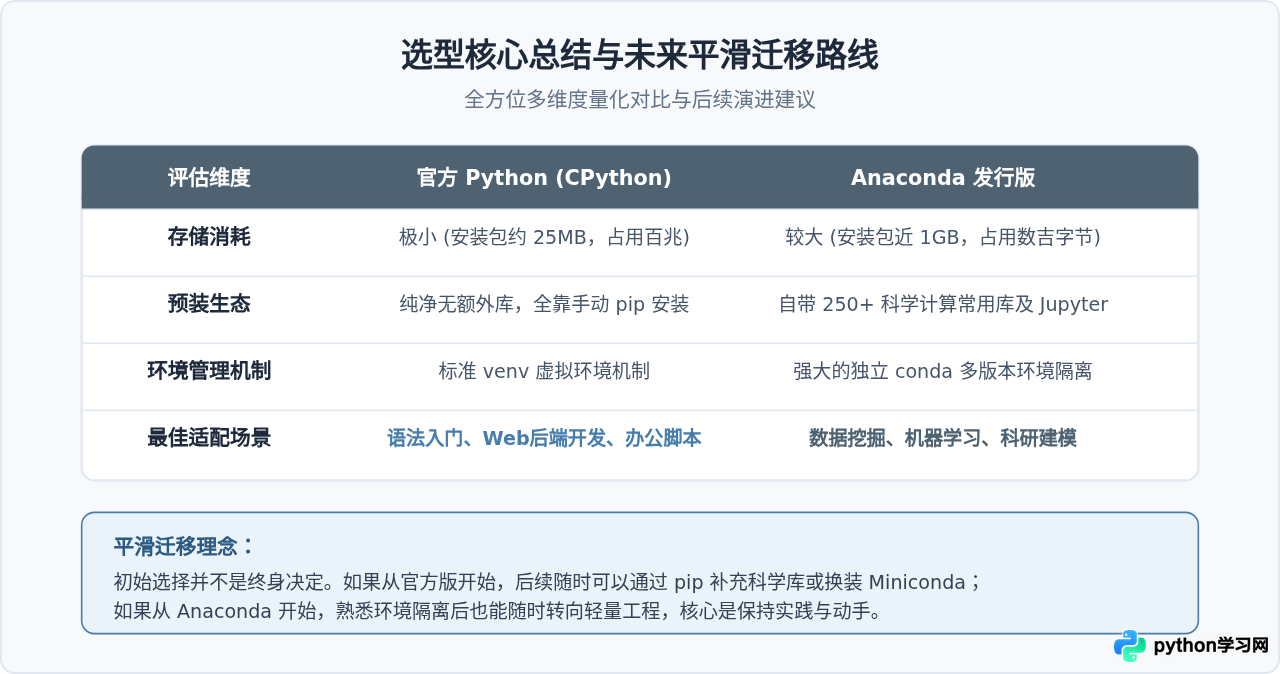
Task: Click the blue text '语法入门、Web后端开发、办公脚本'
Action: 544,438
